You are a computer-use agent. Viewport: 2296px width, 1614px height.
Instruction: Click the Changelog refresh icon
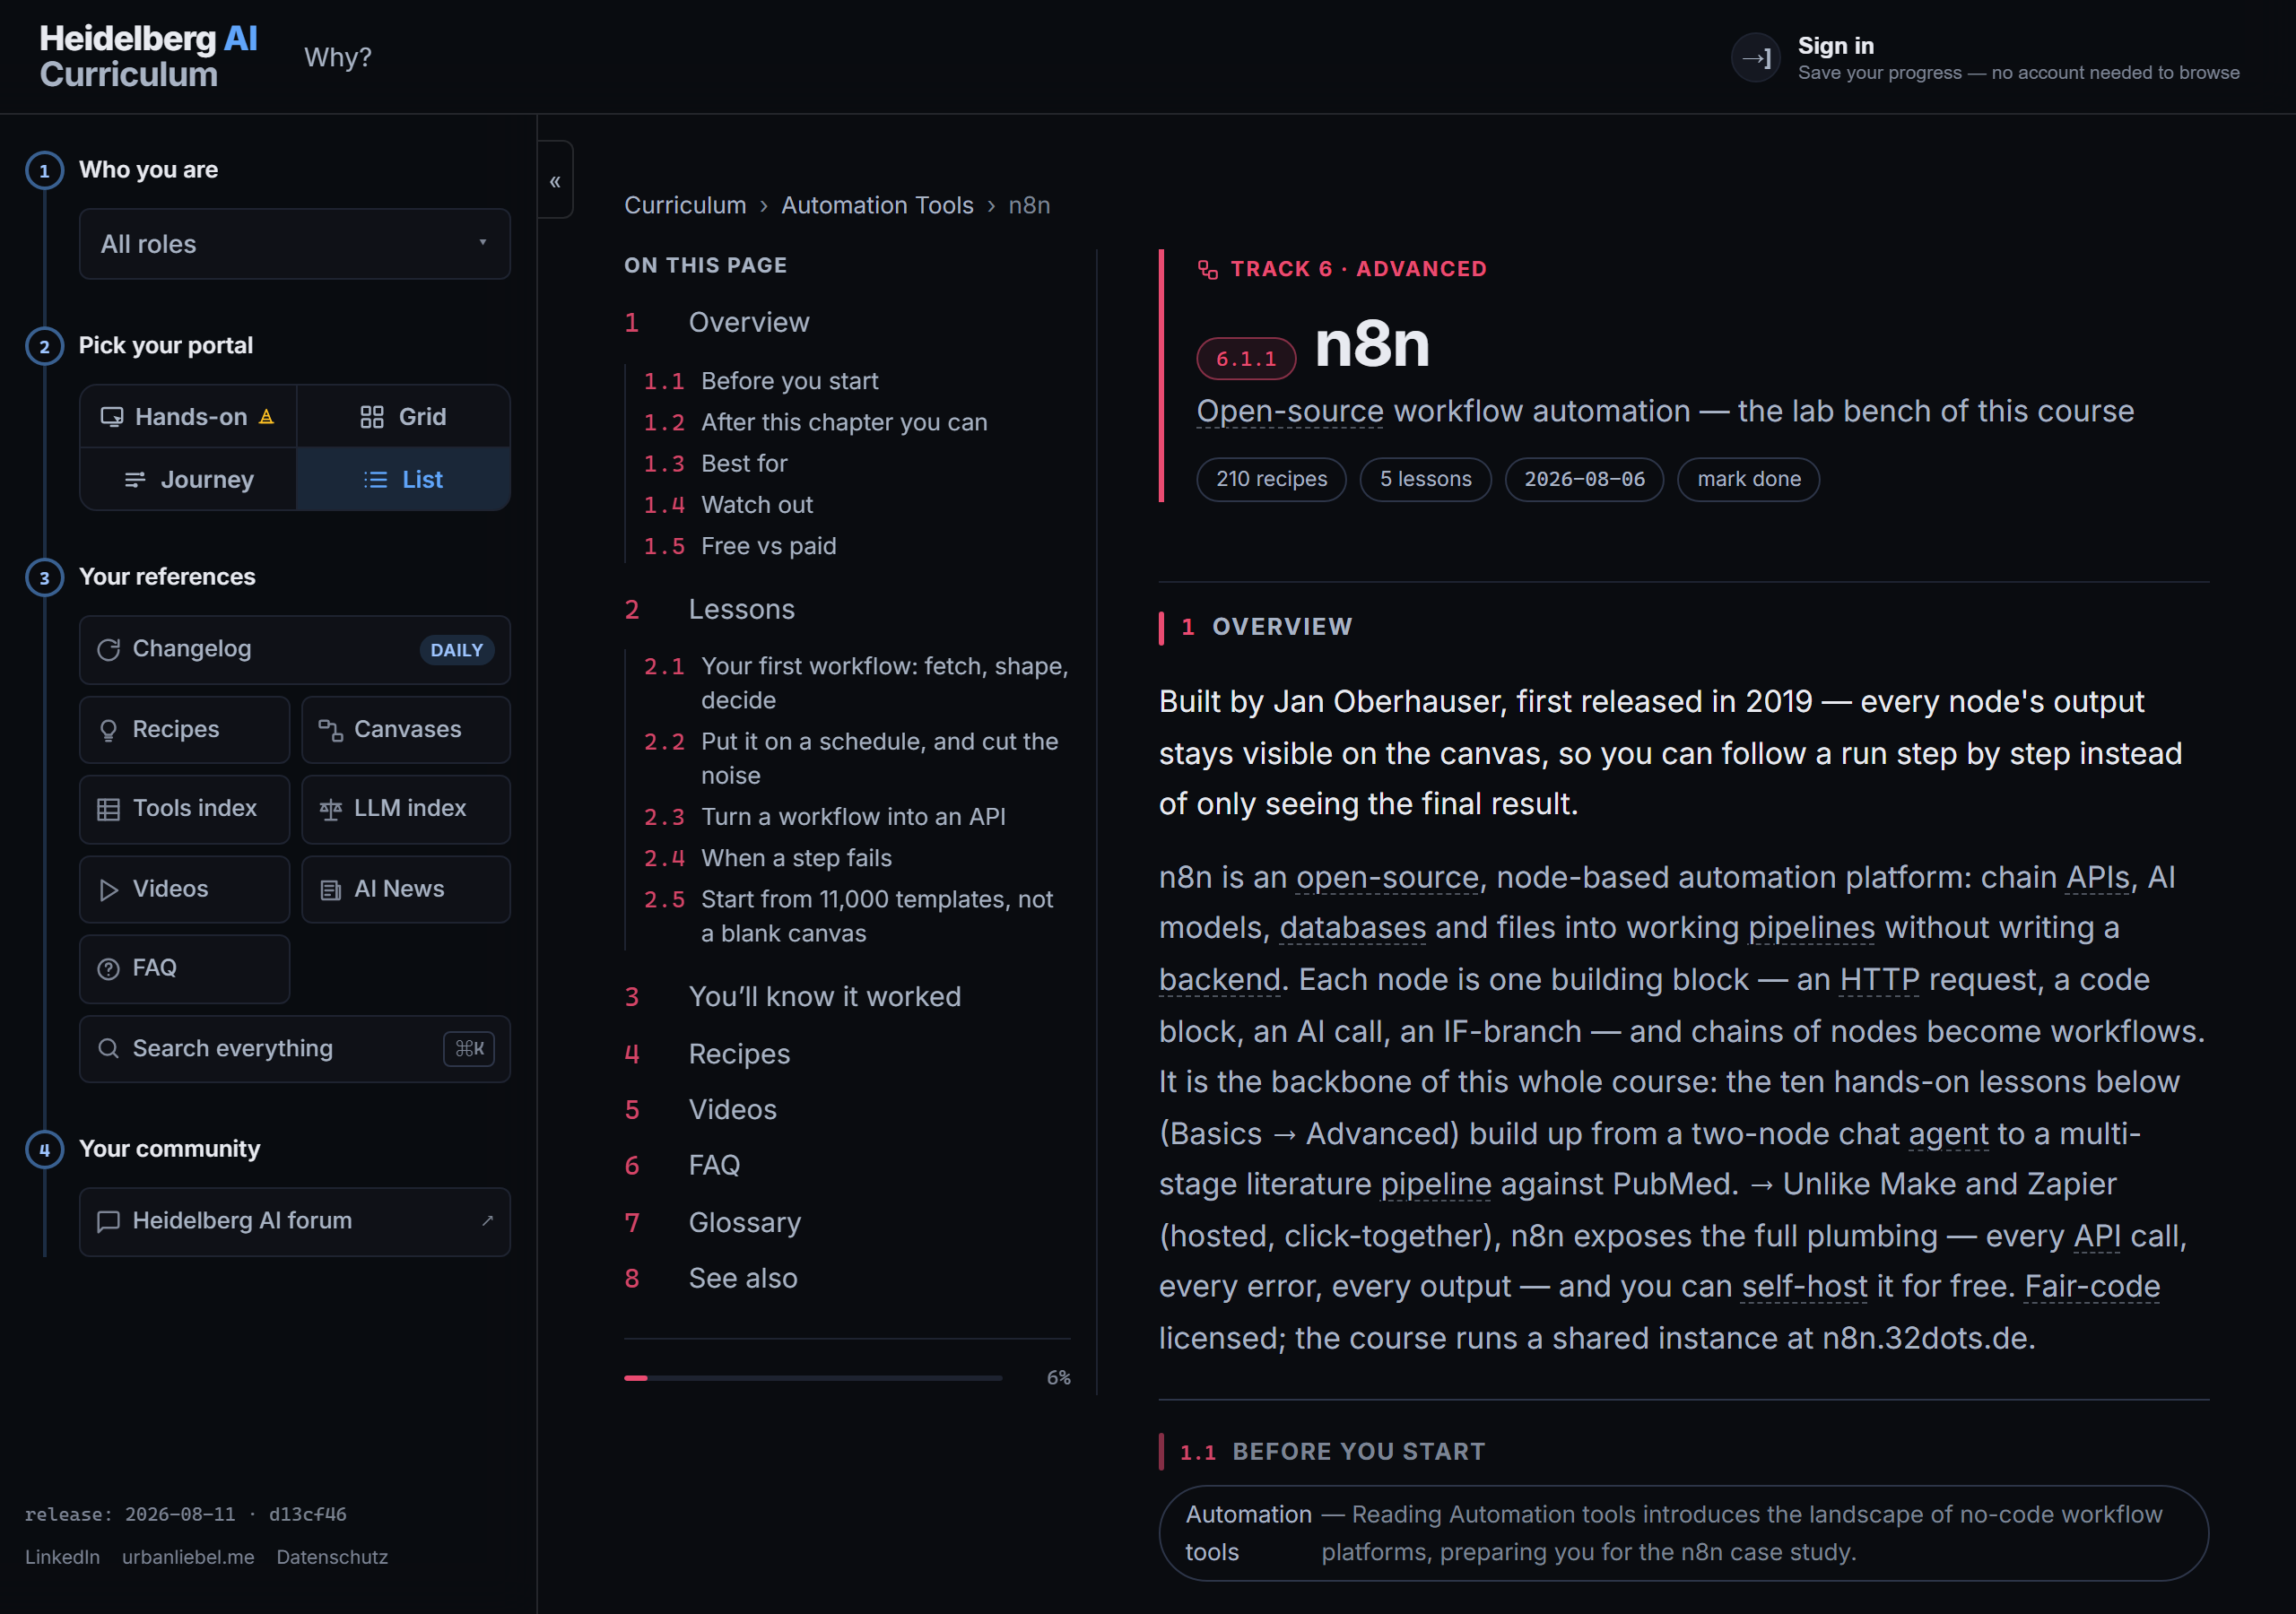pyautogui.click(x=108, y=650)
